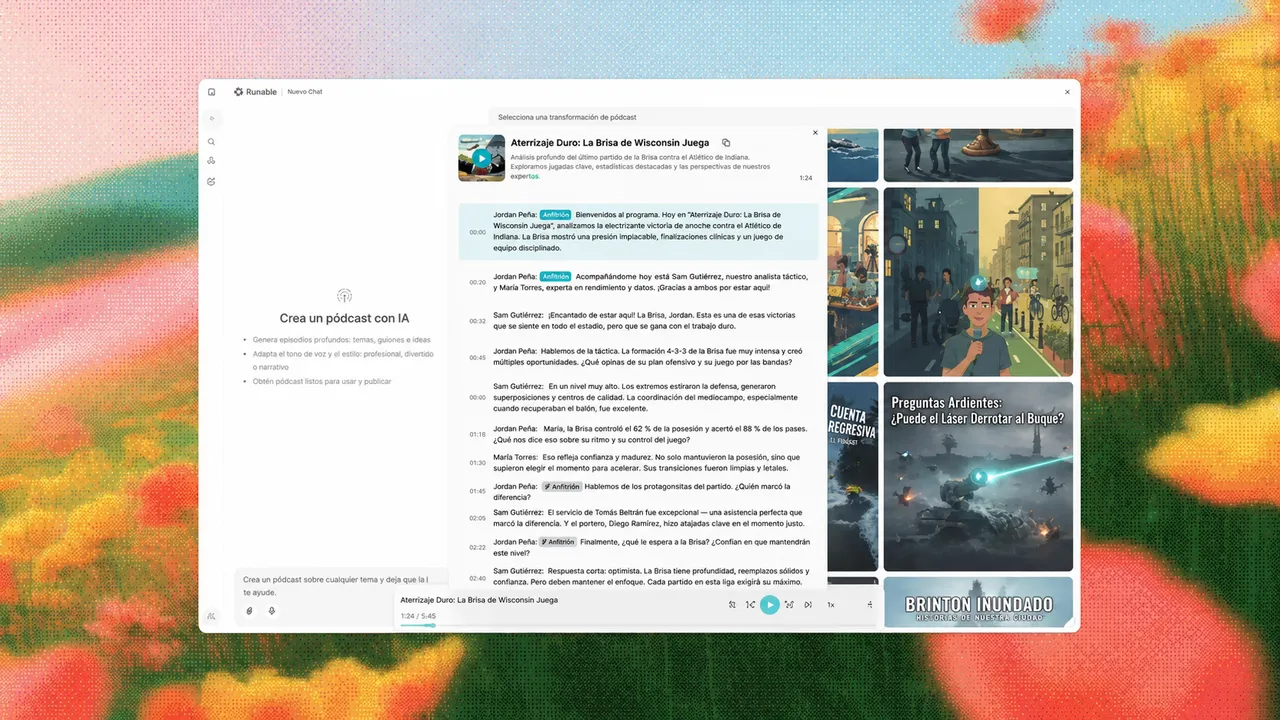Viewport: 1280px width, 720px height.
Task: Attach a file with the paperclip icon
Action: click(249, 611)
